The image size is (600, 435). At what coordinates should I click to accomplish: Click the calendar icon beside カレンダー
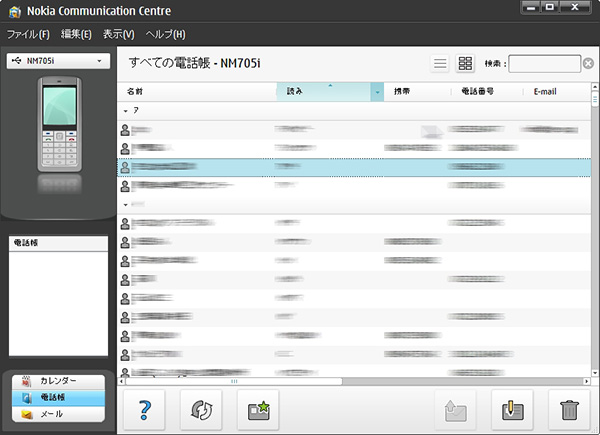(26, 381)
